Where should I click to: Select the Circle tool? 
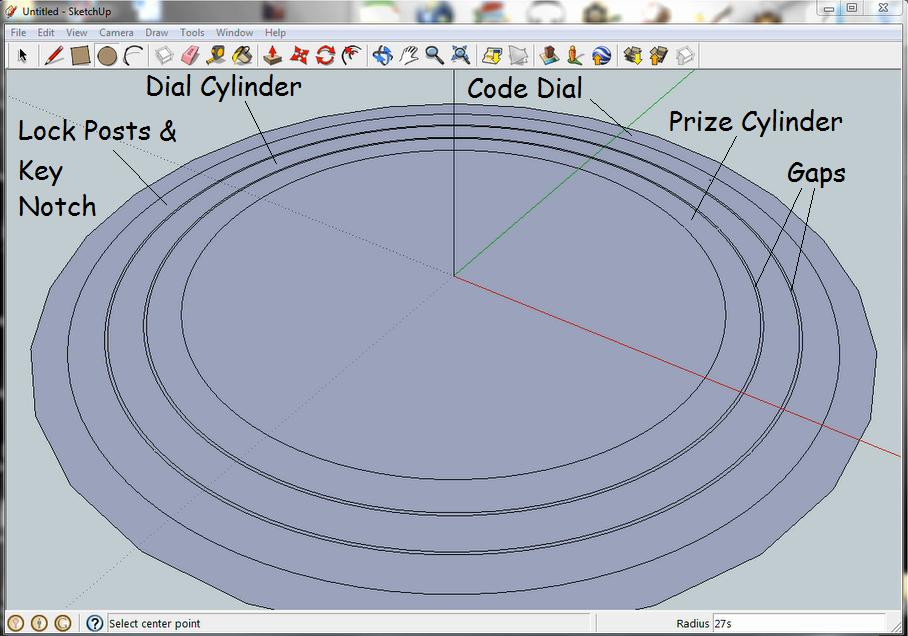click(x=107, y=56)
